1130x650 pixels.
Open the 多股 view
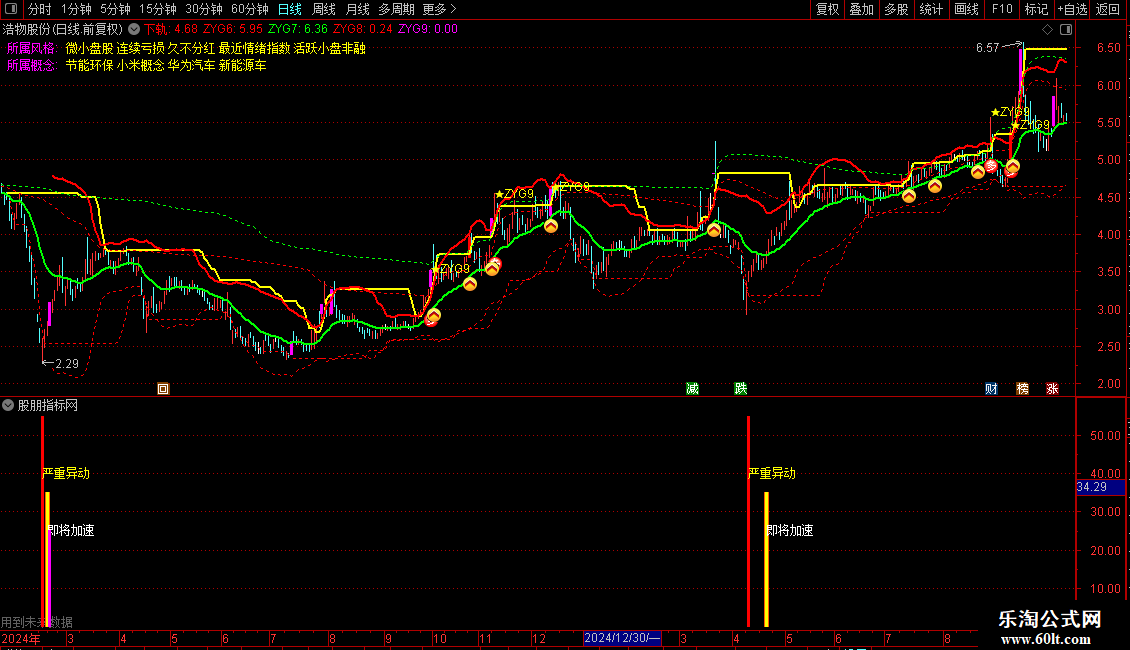[x=897, y=9]
